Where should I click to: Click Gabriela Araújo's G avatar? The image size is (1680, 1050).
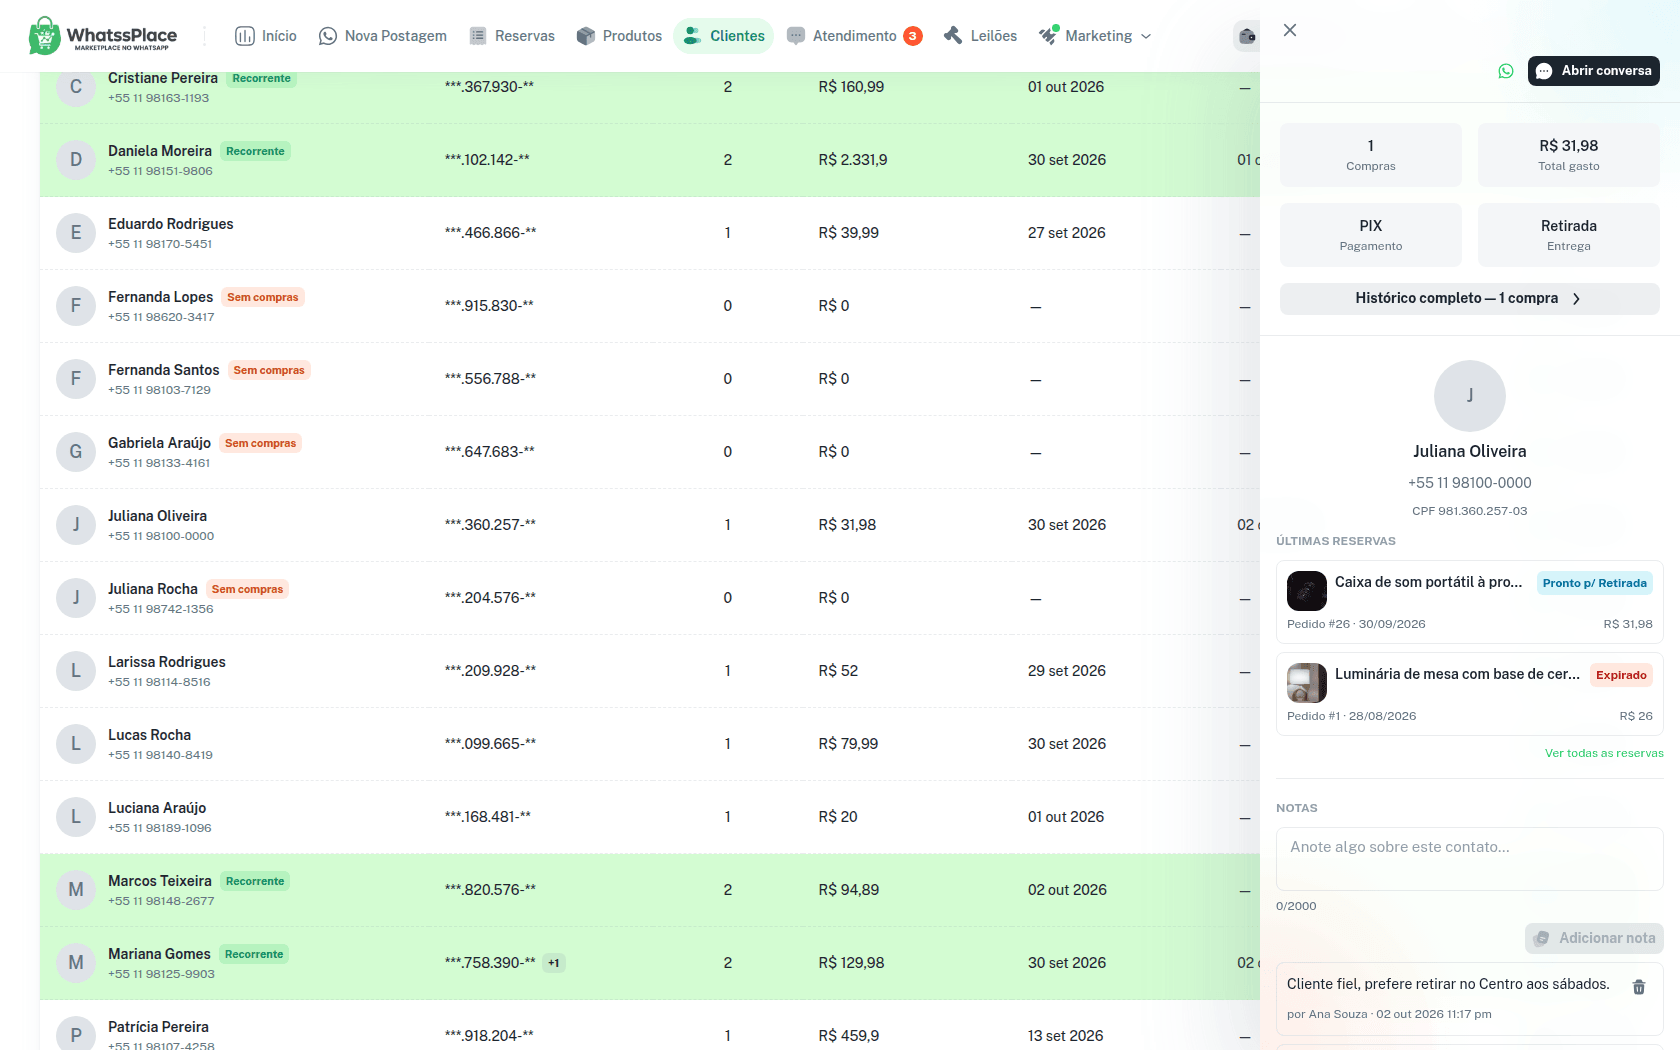(76, 452)
